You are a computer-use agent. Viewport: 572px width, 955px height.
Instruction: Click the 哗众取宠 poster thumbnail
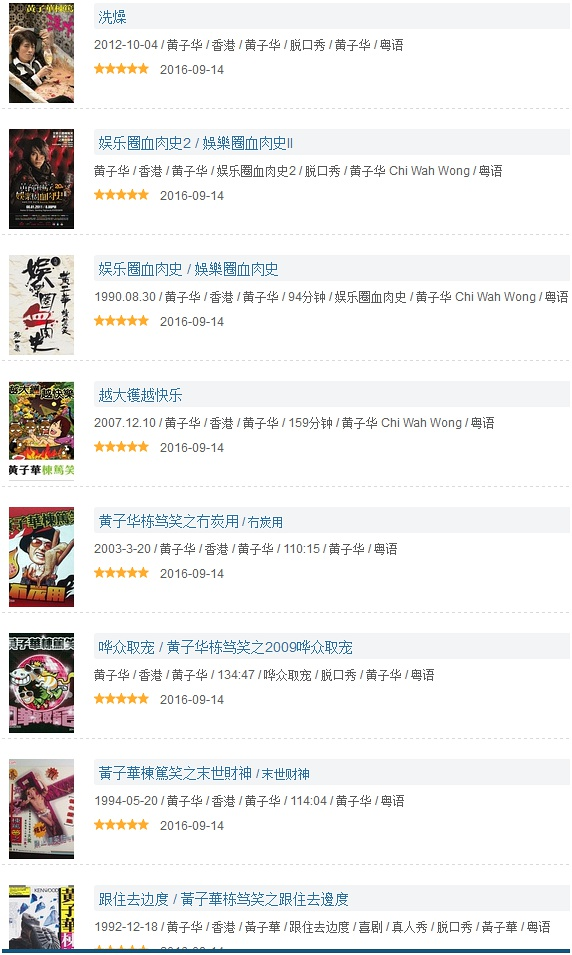41,683
